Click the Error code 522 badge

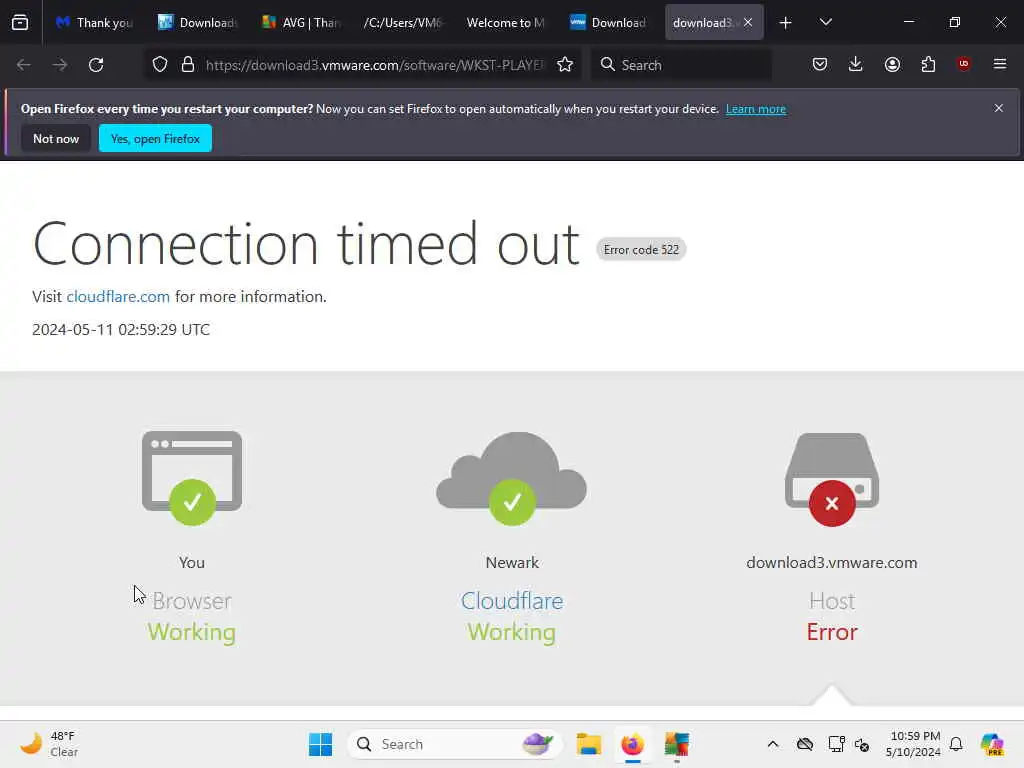click(x=641, y=249)
